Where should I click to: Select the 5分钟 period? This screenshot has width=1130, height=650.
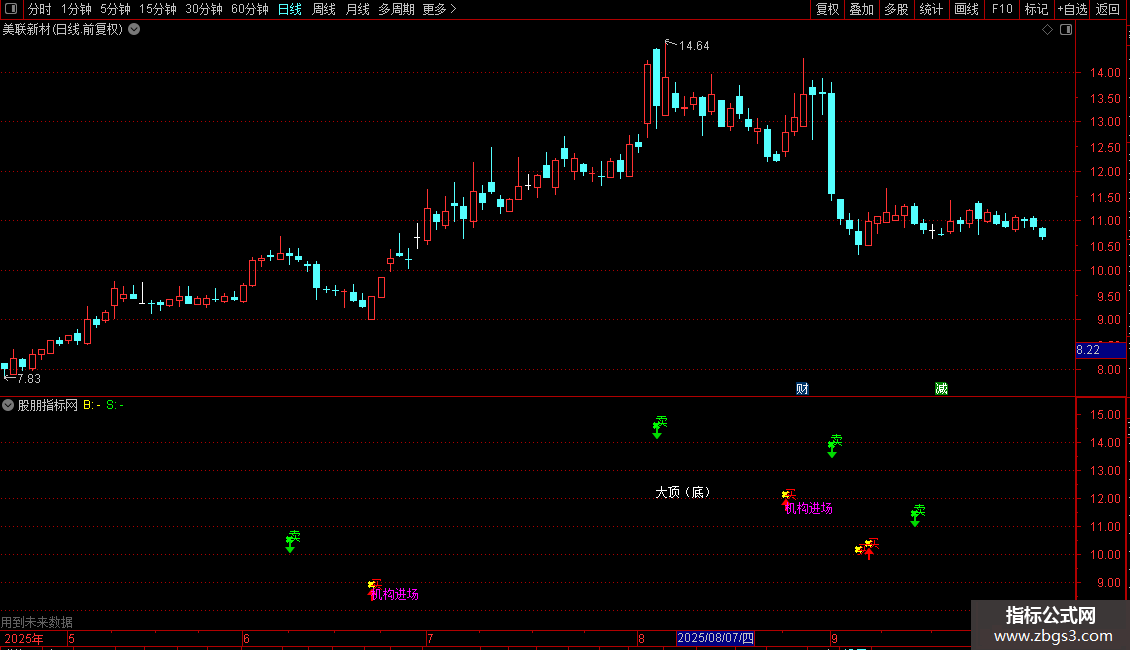click(115, 9)
